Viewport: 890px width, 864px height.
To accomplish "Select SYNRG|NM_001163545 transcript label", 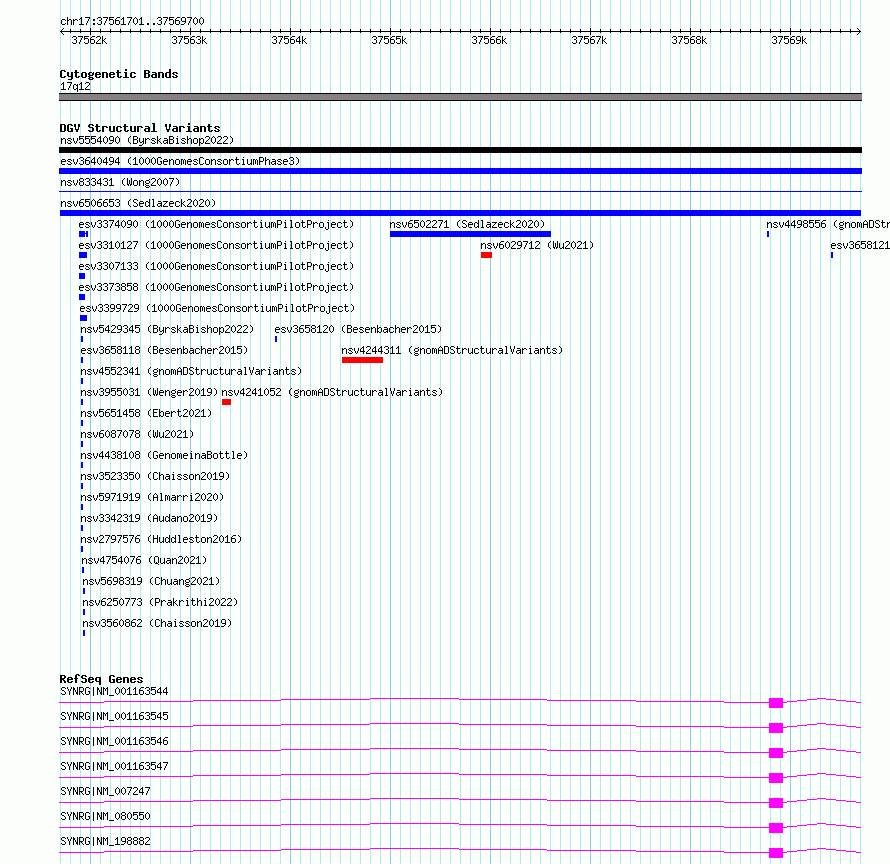I will pos(114,716).
